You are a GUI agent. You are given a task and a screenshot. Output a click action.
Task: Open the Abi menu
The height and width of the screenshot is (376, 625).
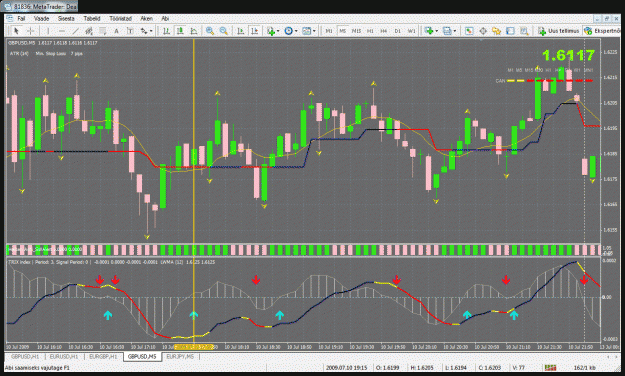pyautogui.click(x=165, y=18)
